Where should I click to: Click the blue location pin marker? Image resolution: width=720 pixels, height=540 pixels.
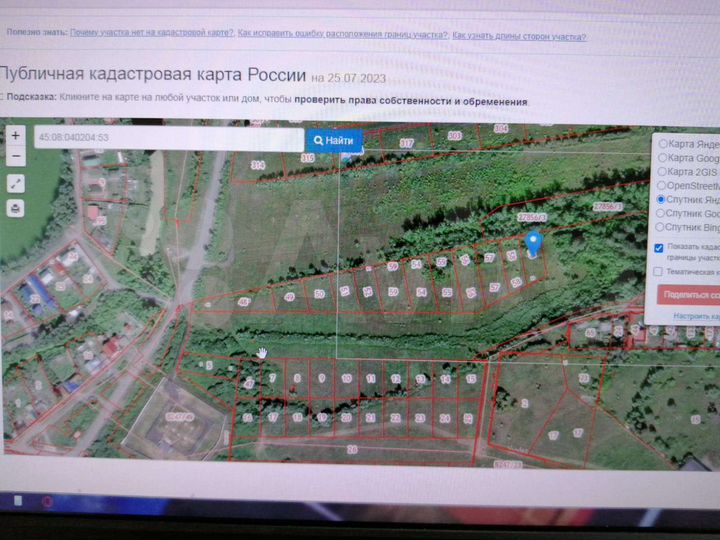tap(533, 244)
